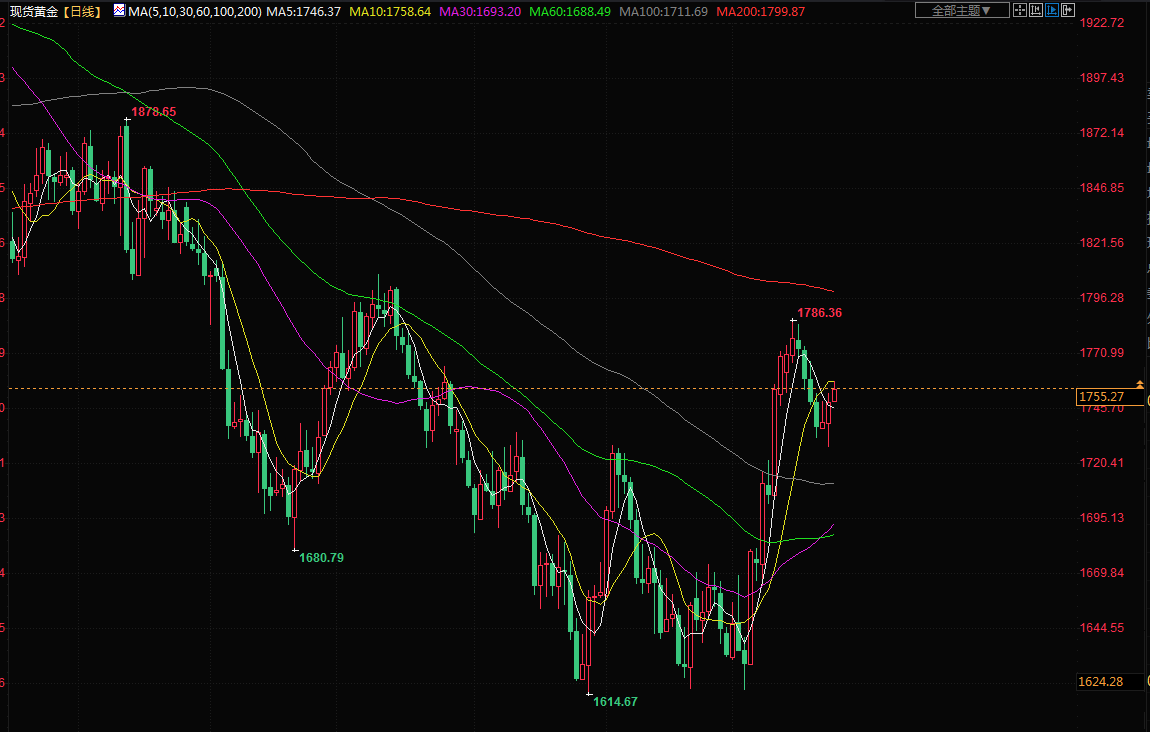Click the 1614.67 low price marker
The height and width of the screenshot is (732, 1150).
tap(615, 702)
